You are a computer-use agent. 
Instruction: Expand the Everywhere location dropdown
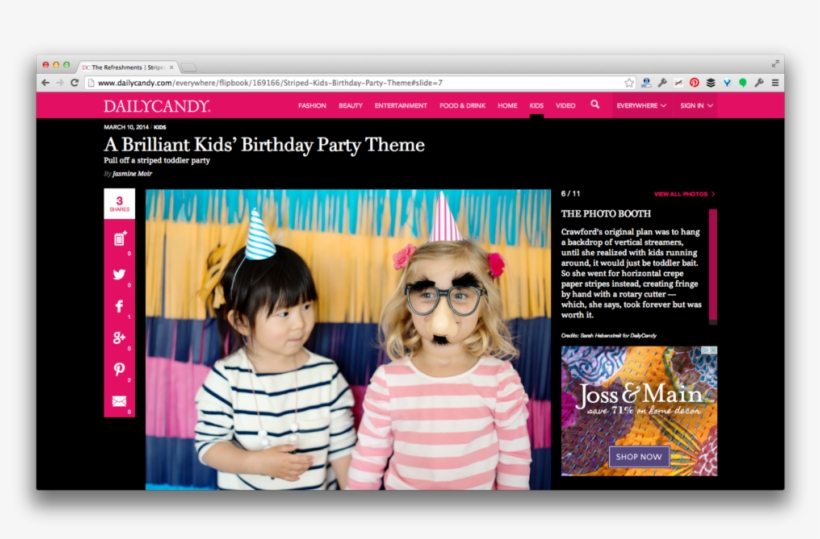[641, 106]
